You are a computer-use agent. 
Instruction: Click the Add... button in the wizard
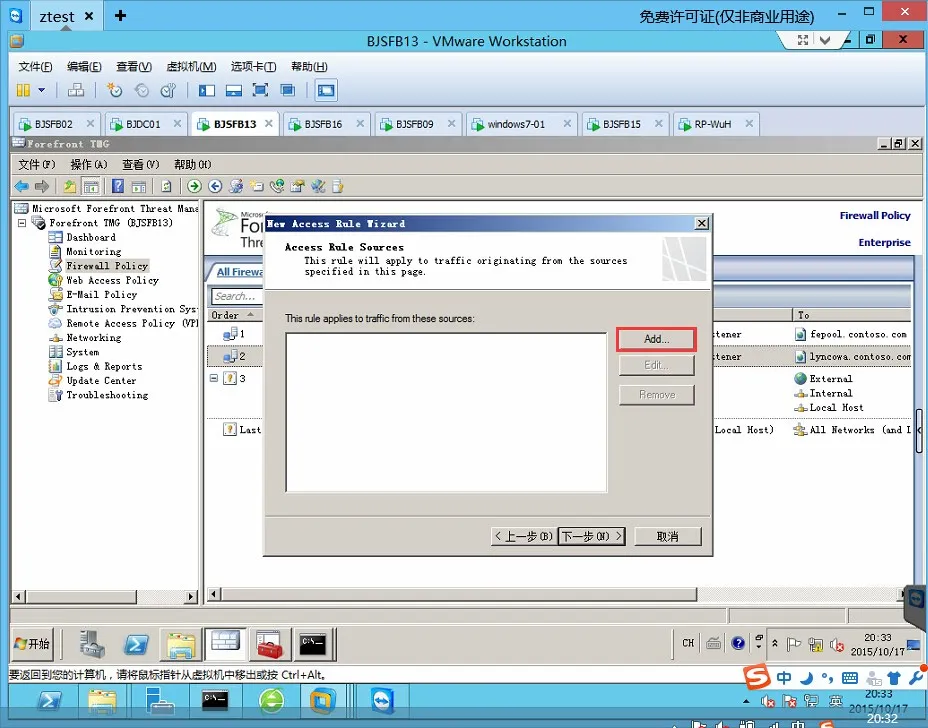tap(656, 339)
